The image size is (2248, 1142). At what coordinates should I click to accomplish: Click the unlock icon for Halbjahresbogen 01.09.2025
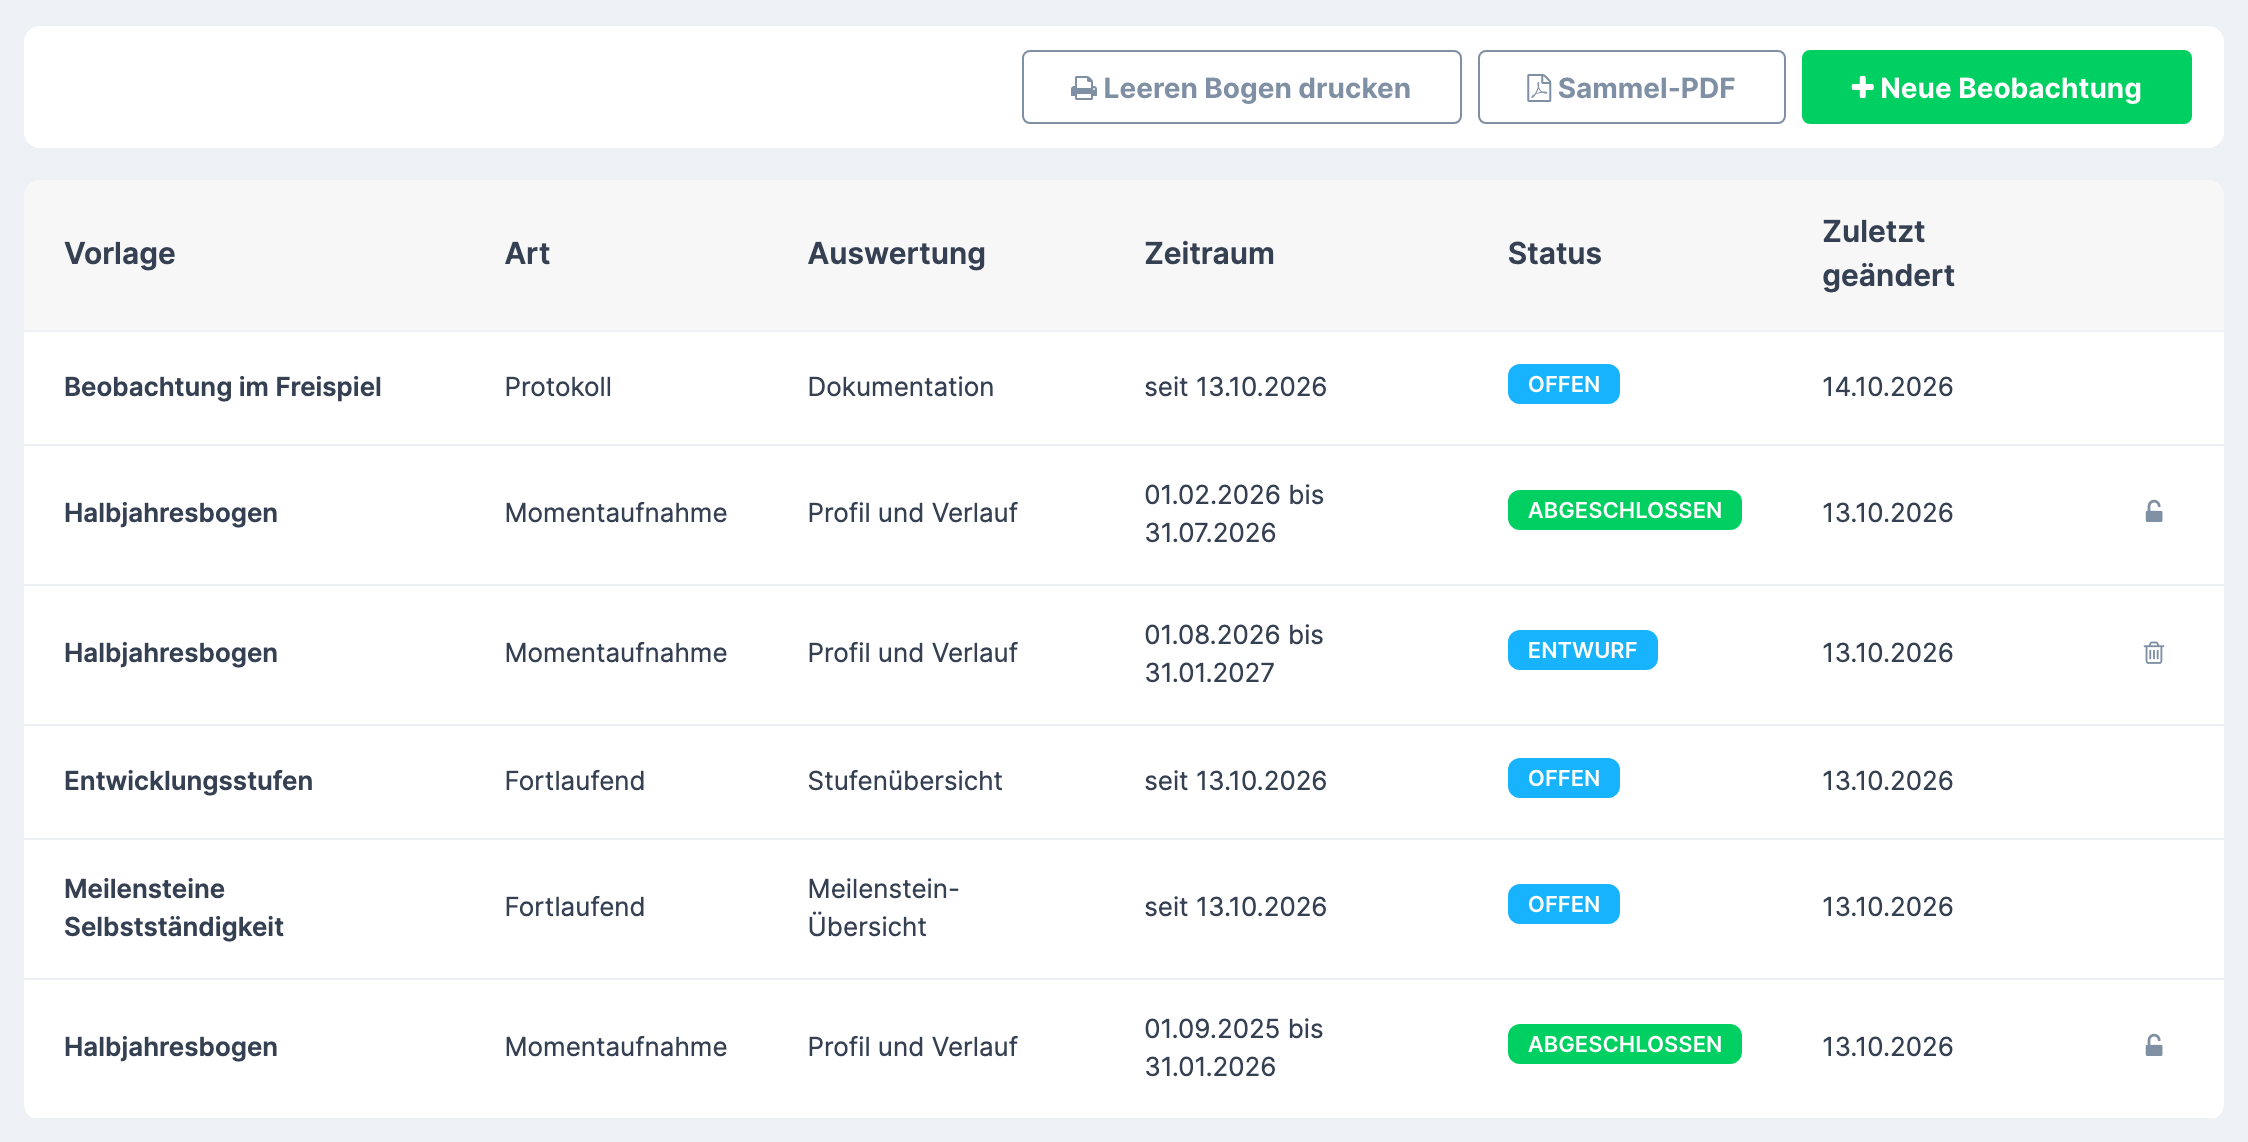tap(2154, 1046)
